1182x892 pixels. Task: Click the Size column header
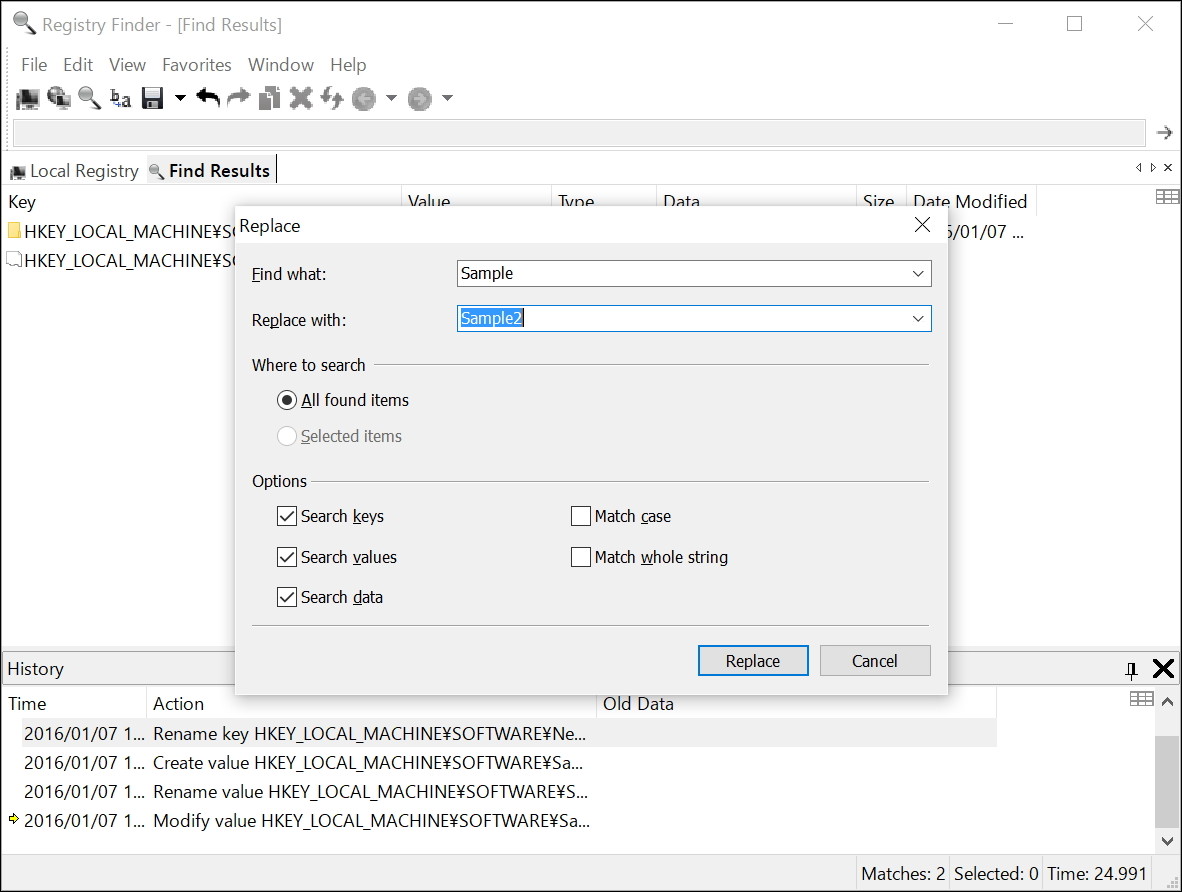click(x=880, y=201)
